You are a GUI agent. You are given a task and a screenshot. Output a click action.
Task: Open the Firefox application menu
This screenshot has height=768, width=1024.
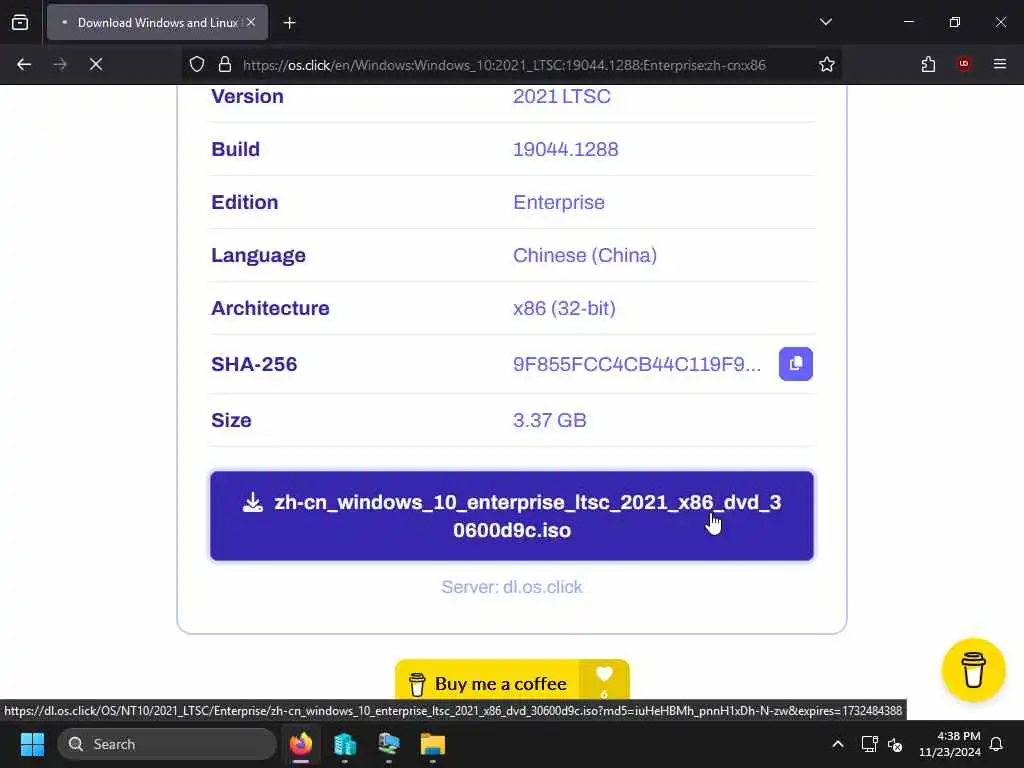pyautogui.click(x=1000, y=64)
